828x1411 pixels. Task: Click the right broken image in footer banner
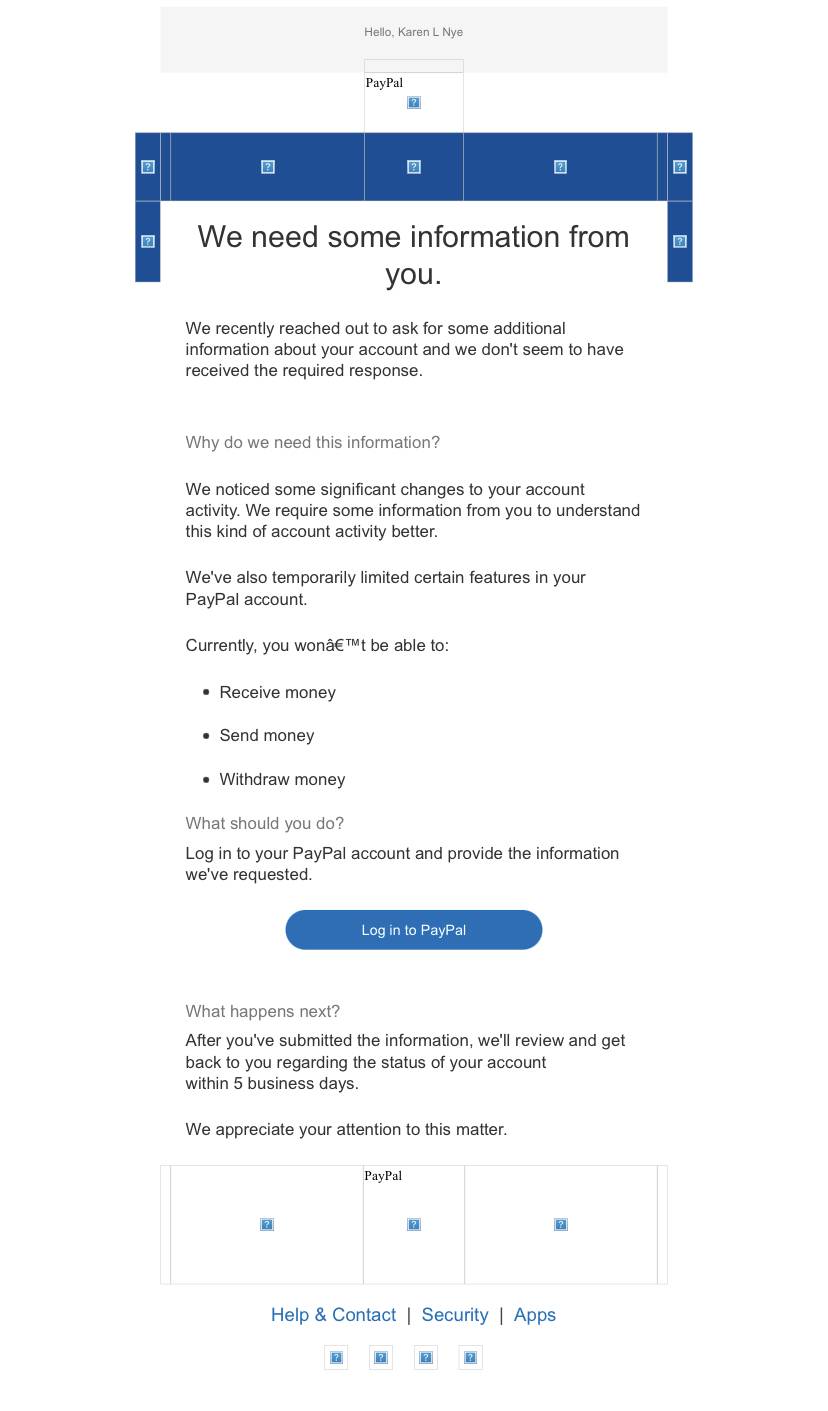[x=561, y=1224]
